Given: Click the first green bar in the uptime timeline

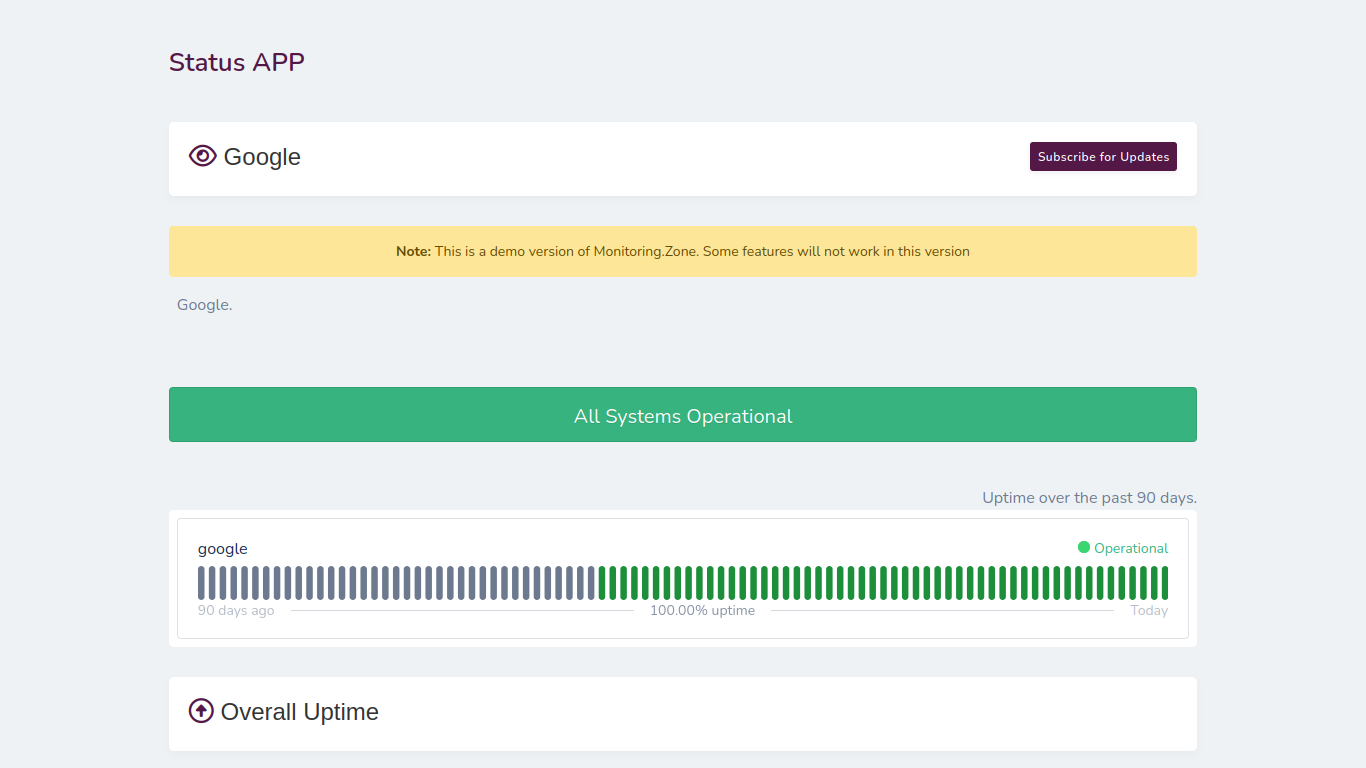Looking at the screenshot, I should 602,583.
